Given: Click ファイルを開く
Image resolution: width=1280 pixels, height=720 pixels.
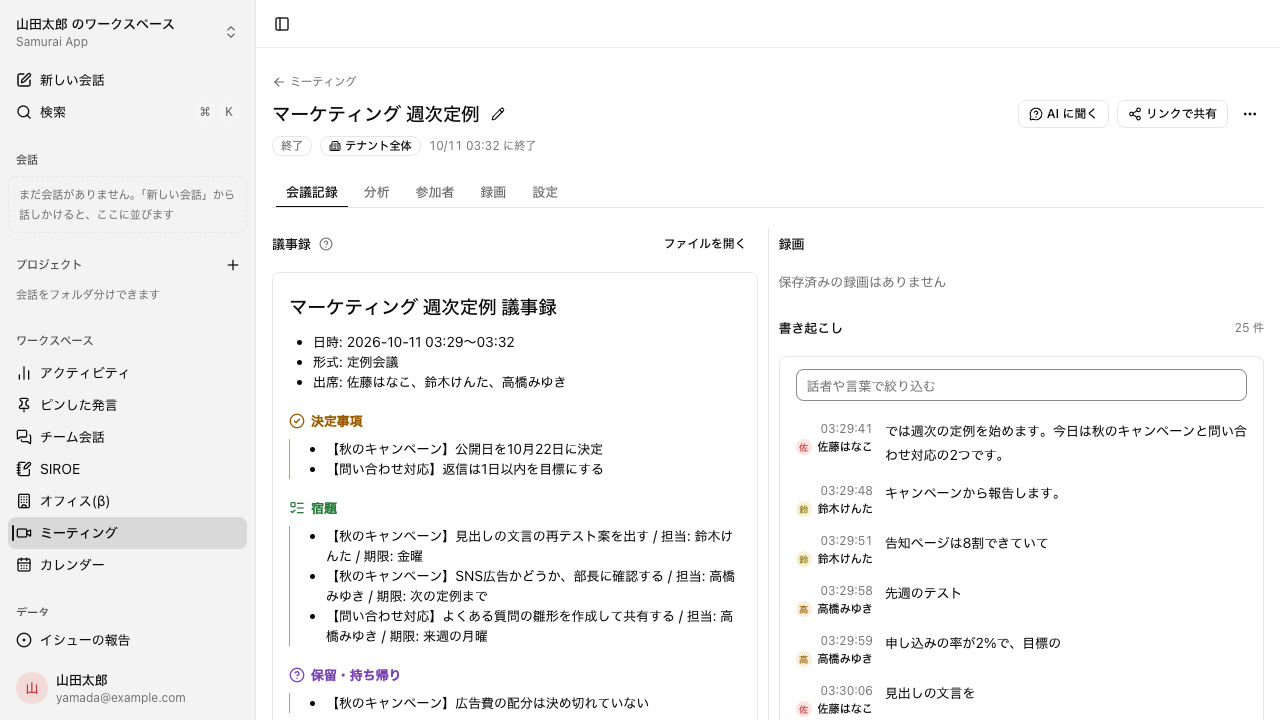Looking at the screenshot, I should pos(705,244).
